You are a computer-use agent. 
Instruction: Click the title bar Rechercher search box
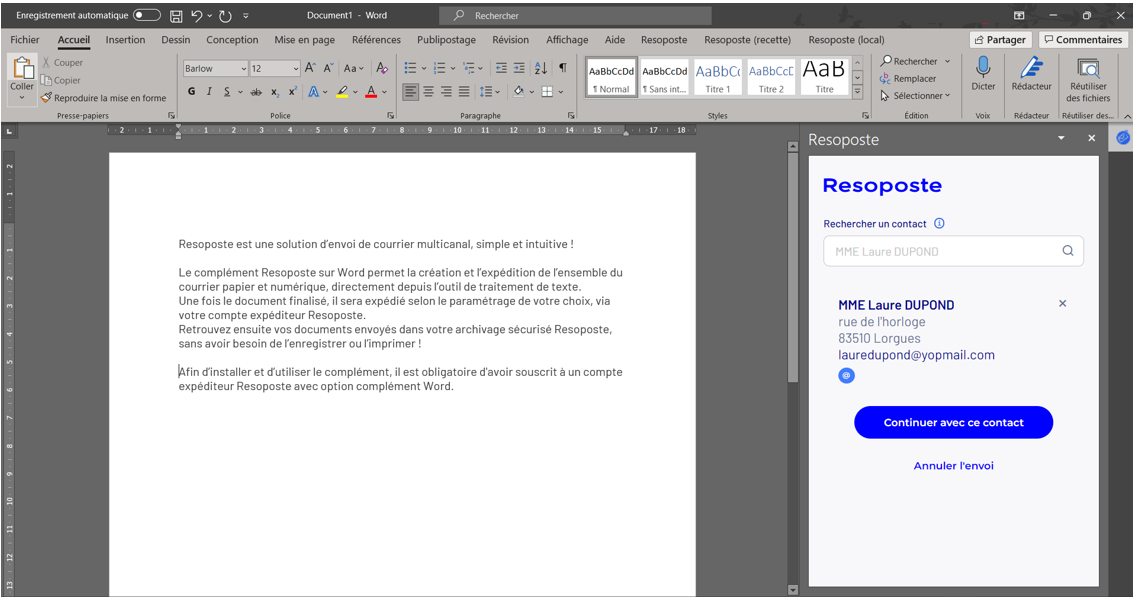click(575, 15)
